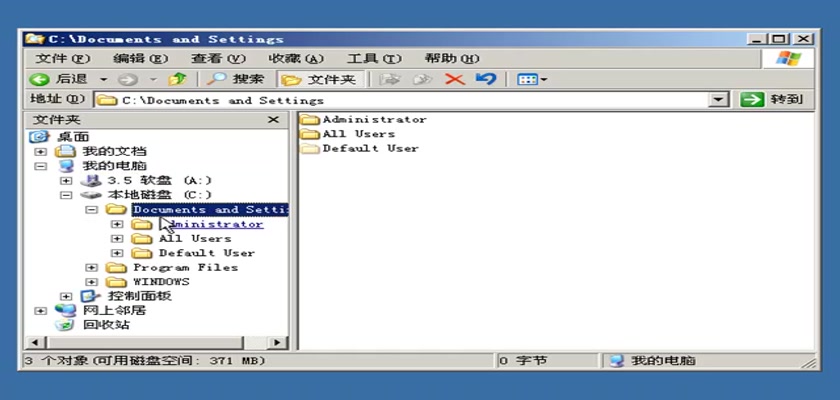Screen dimensions: 840x400
Task: Open the Search (搜索) toolbar button
Action: tap(237, 79)
